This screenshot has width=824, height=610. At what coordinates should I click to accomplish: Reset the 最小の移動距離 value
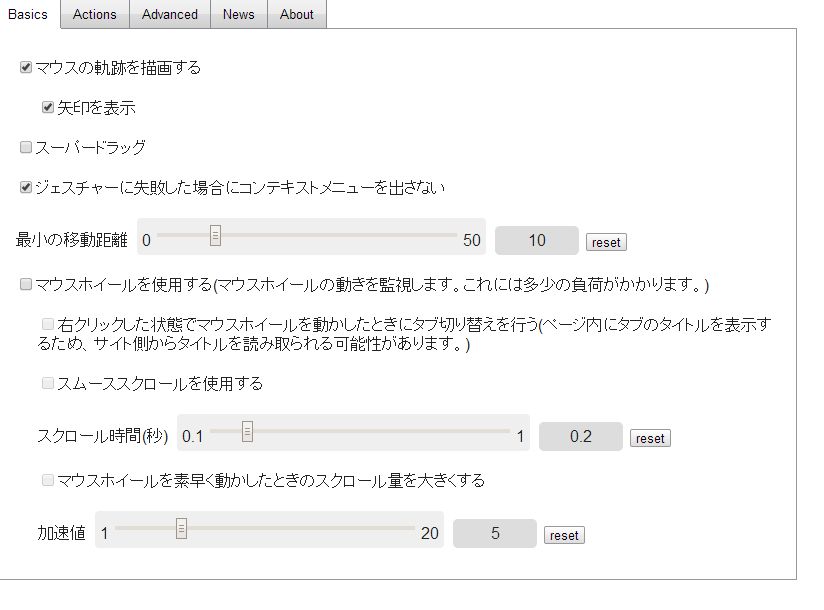[606, 242]
